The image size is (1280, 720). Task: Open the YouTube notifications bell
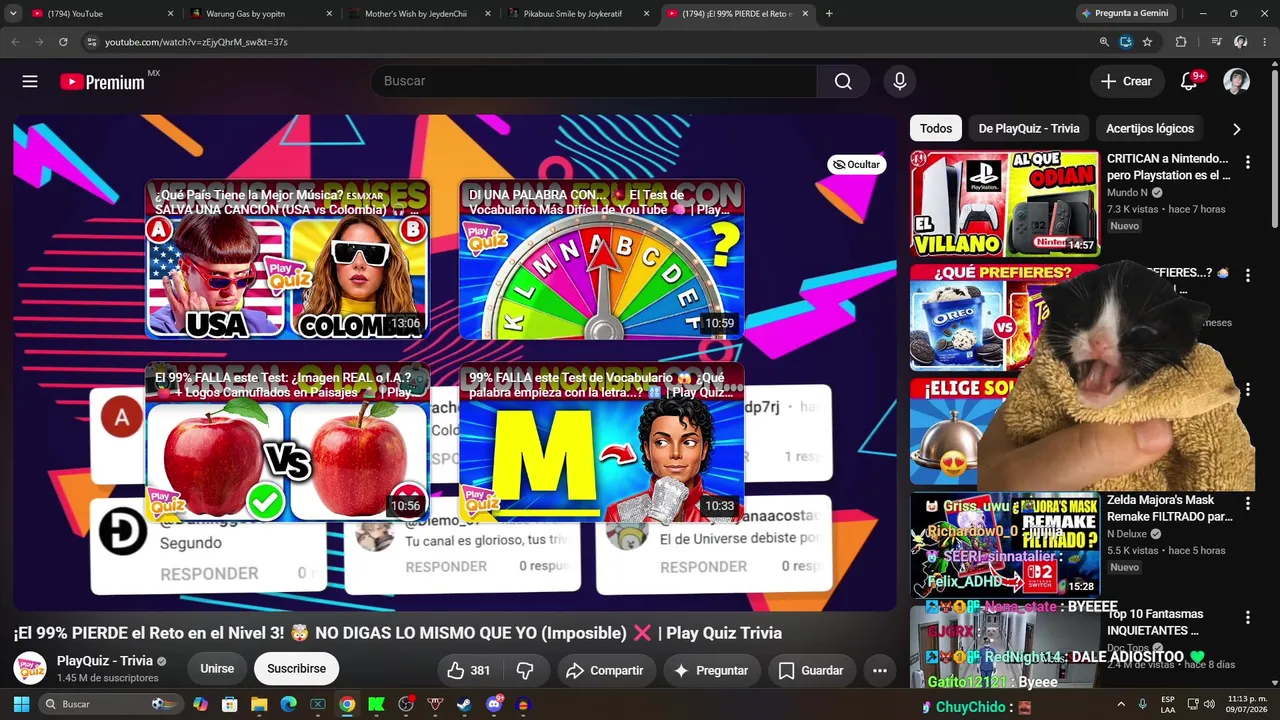1189,81
